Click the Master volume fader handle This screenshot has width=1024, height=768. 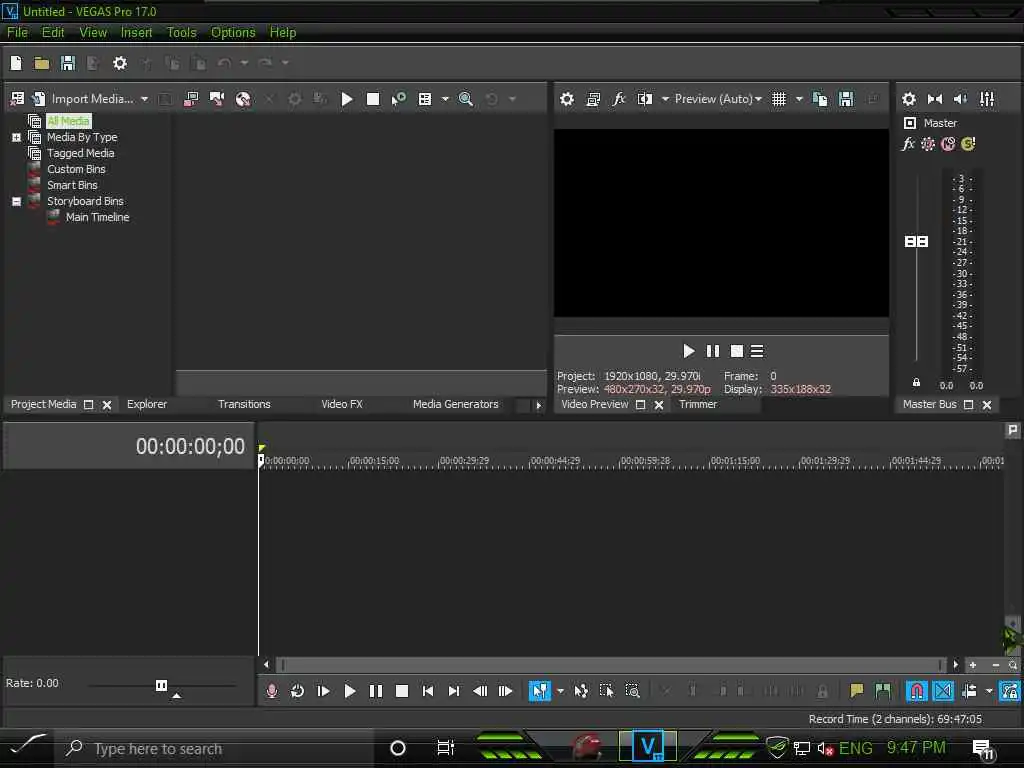[916, 242]
